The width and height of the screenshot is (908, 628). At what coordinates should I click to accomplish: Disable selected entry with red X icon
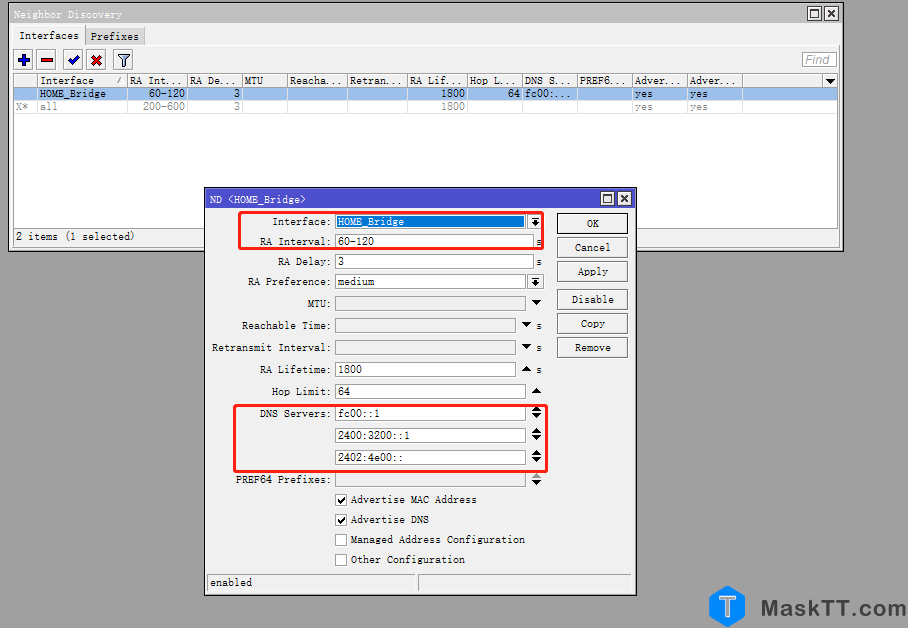click(x=97, y=60)
